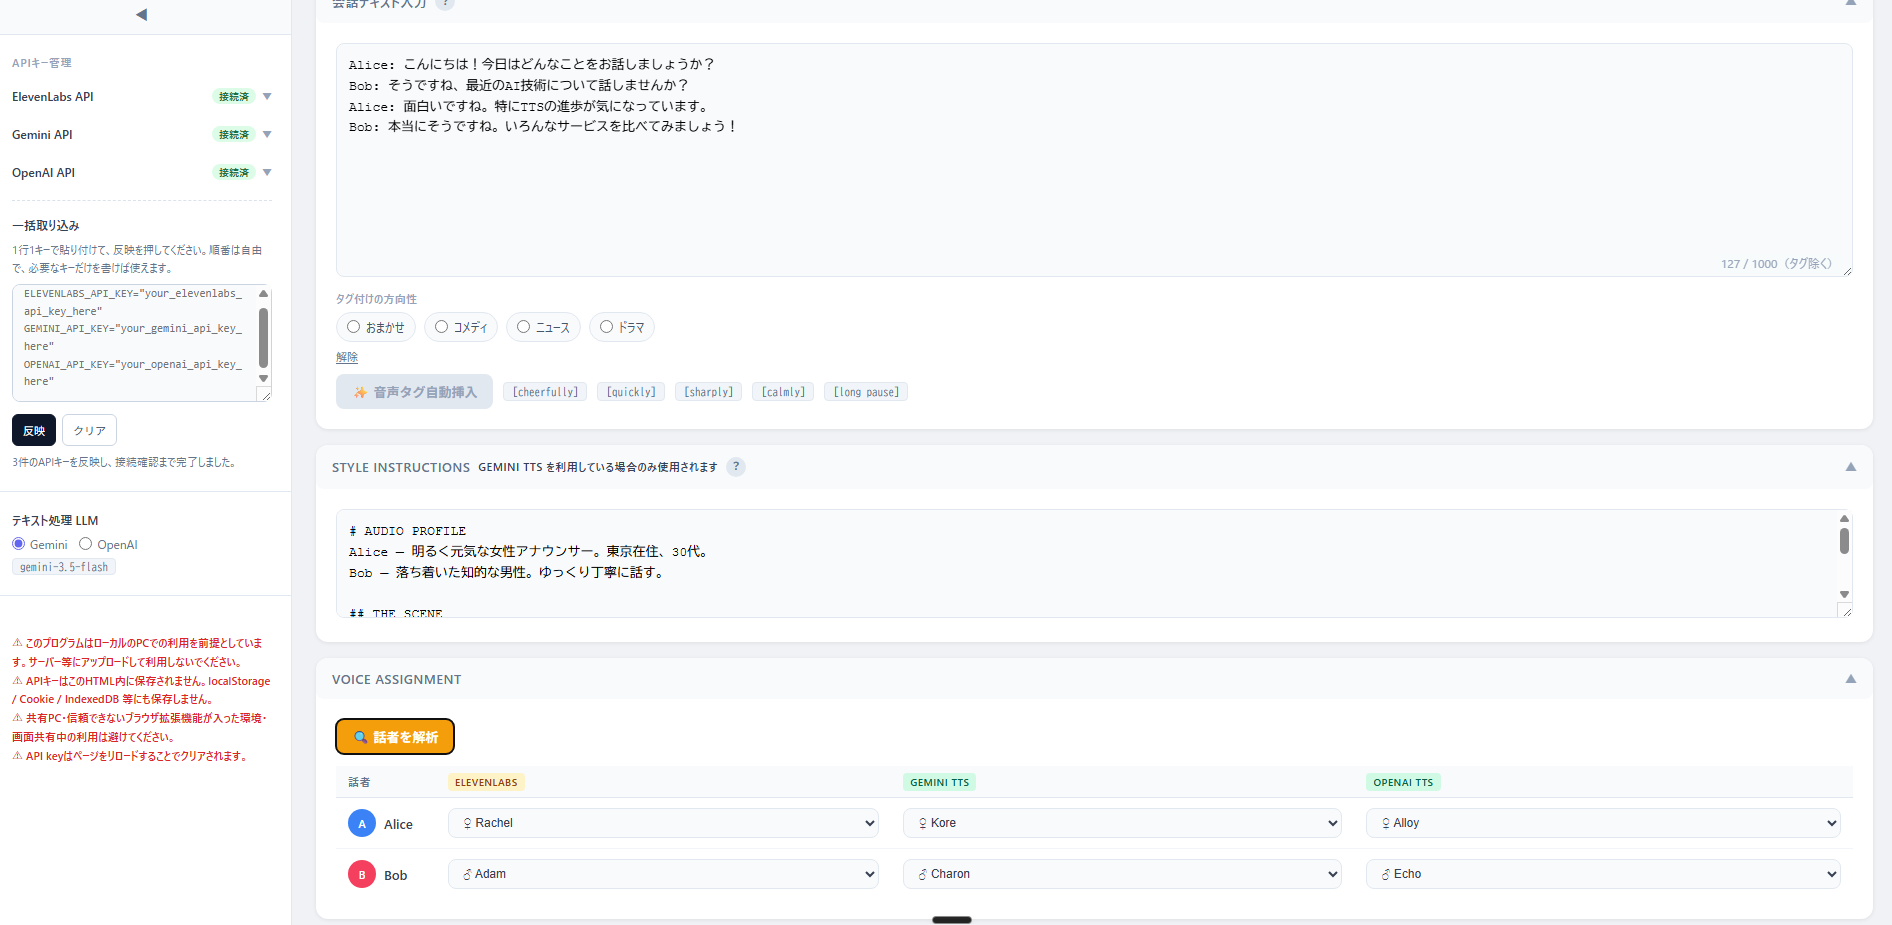Click the OPENAI TTS column header badge

pos(1403,782)
